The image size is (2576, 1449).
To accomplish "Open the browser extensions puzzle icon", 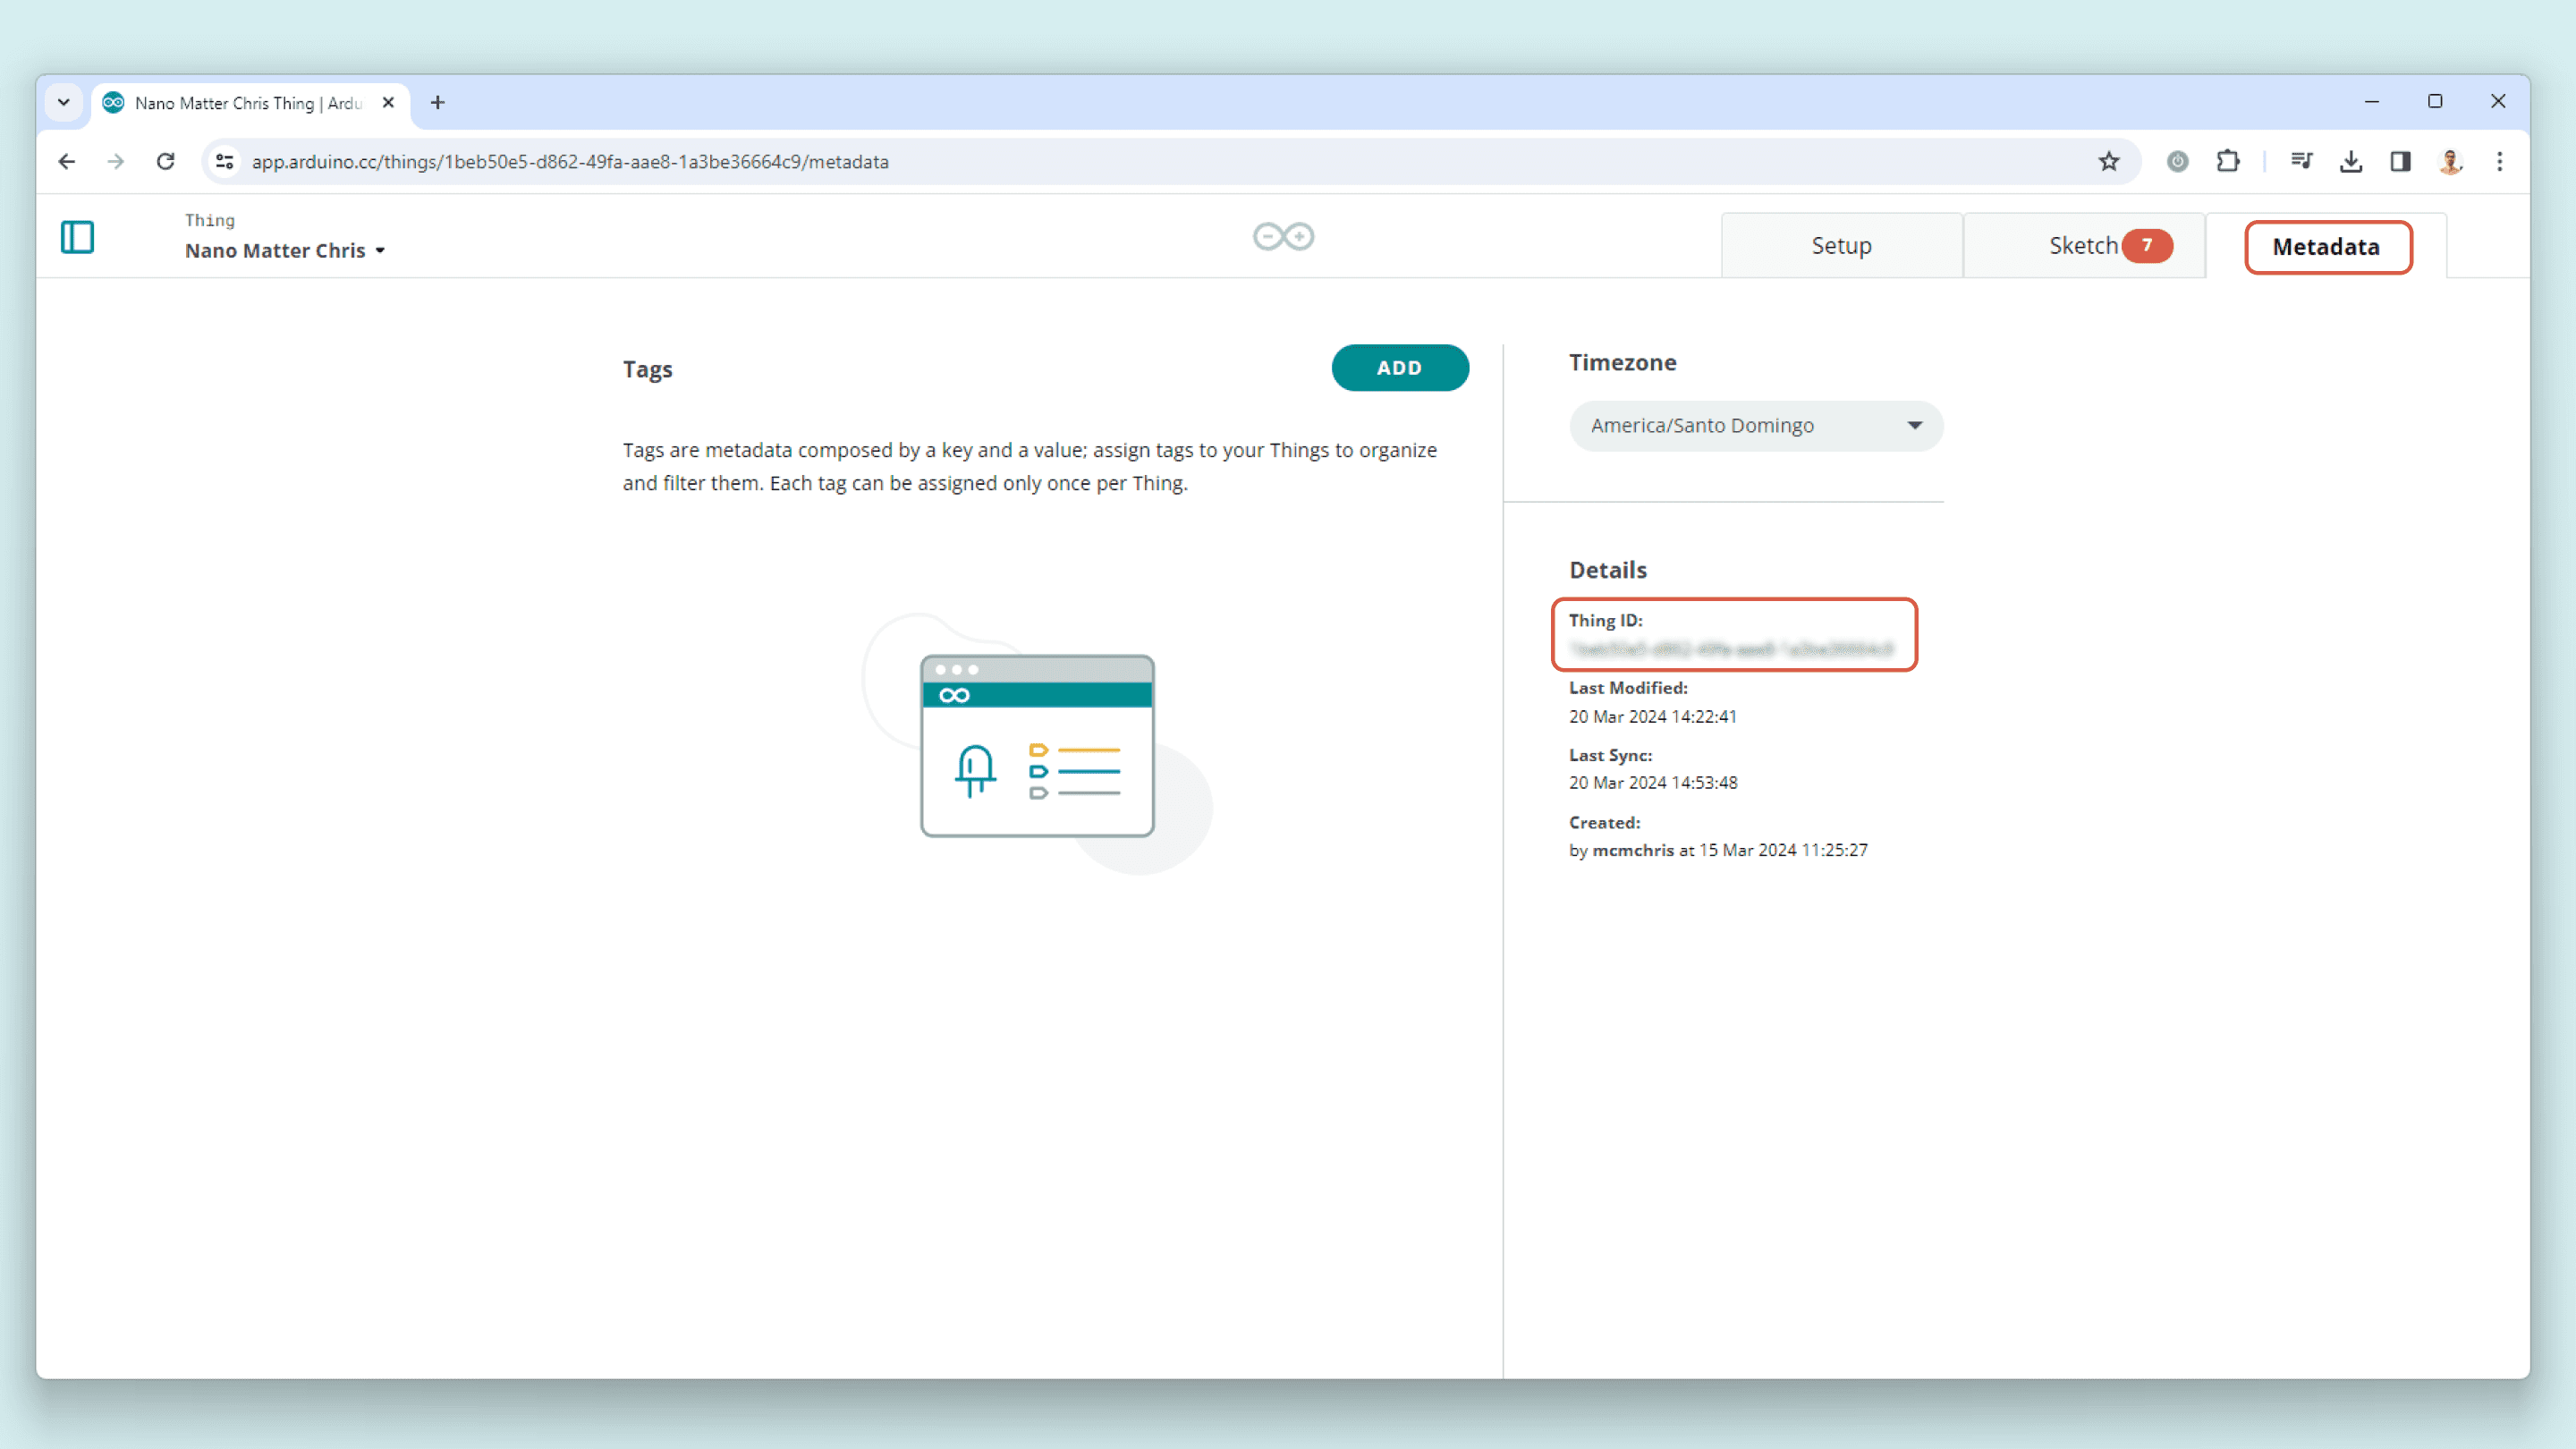I will tap(2227, 162).
